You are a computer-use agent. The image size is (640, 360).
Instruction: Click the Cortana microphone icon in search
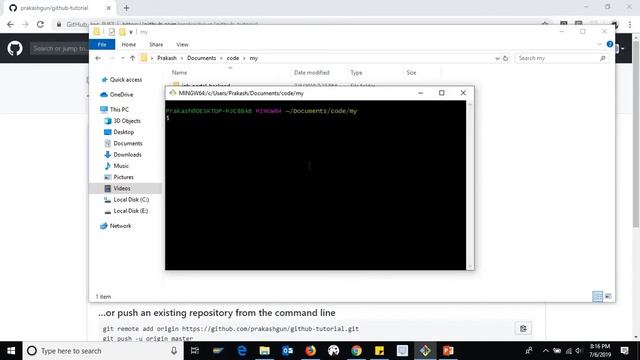pyautogui.click(x=174, y=351)
